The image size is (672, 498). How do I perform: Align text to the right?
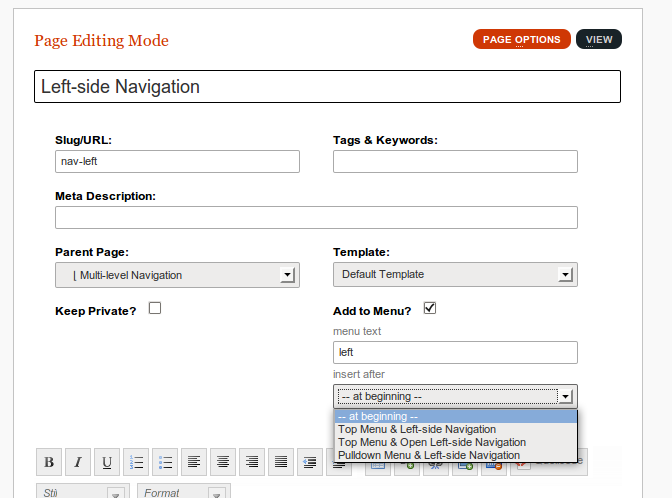[253, 462]
